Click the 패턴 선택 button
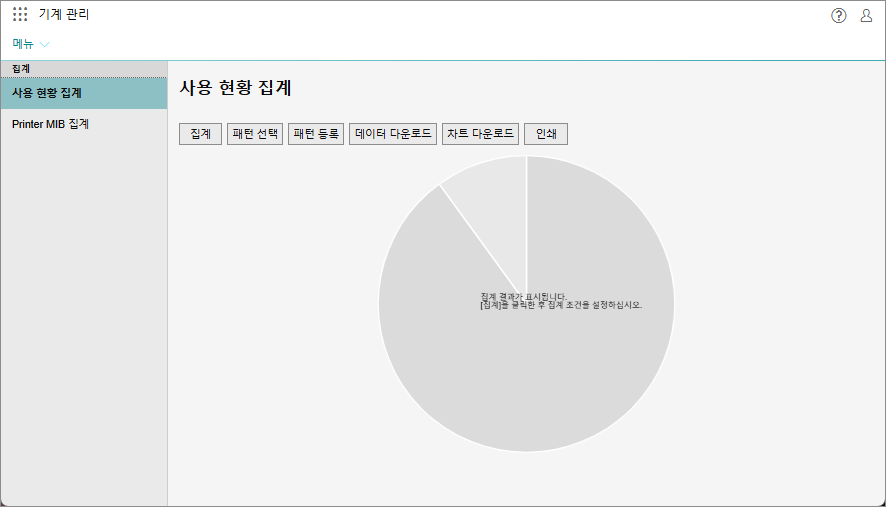 pyautogui.click(x=255, y=134)
